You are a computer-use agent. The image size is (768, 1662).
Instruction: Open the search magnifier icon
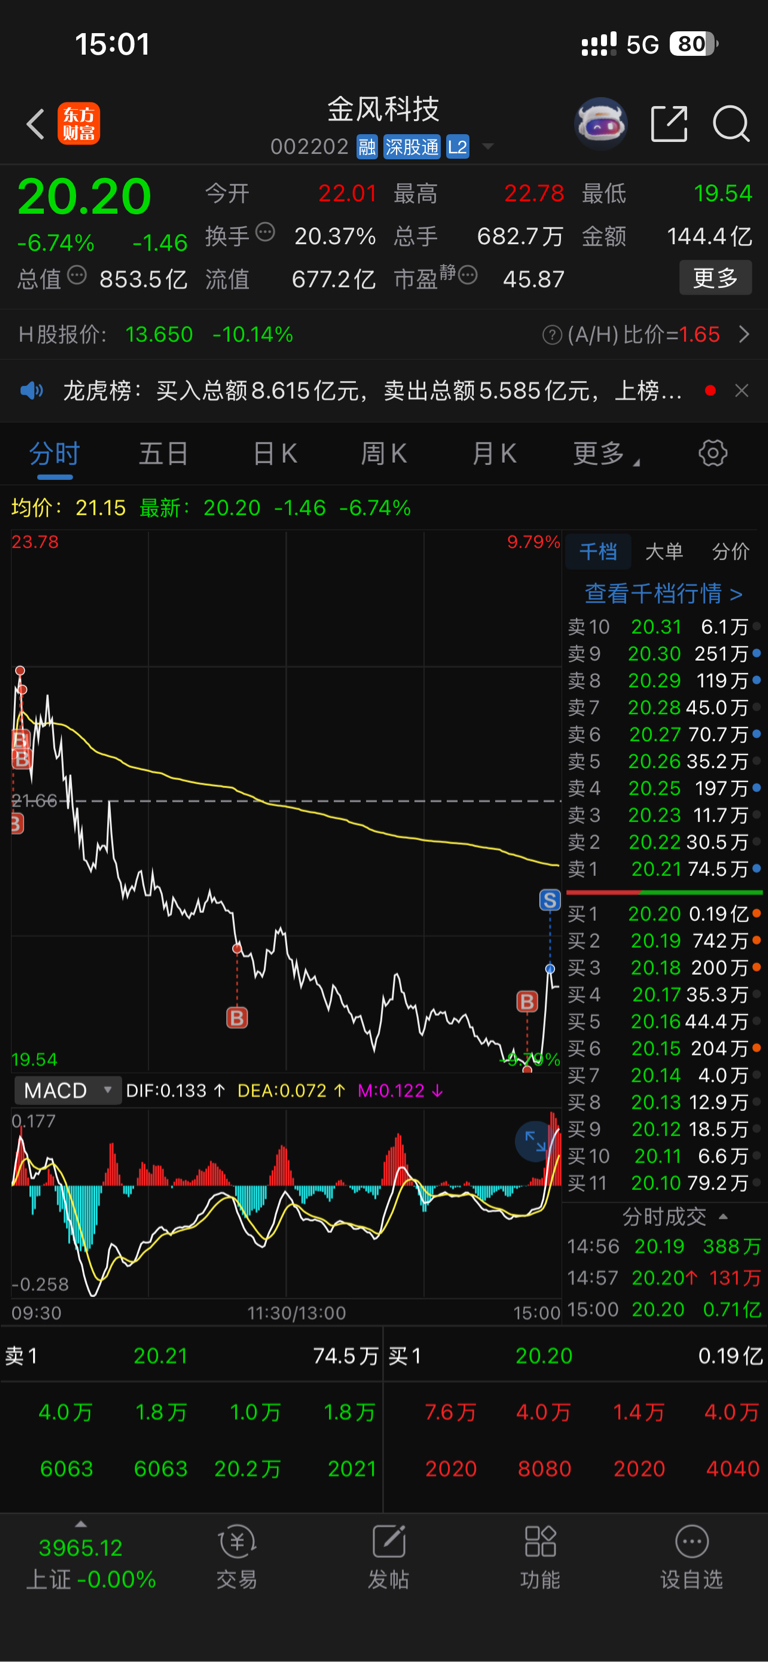click(x=731, y=124)
